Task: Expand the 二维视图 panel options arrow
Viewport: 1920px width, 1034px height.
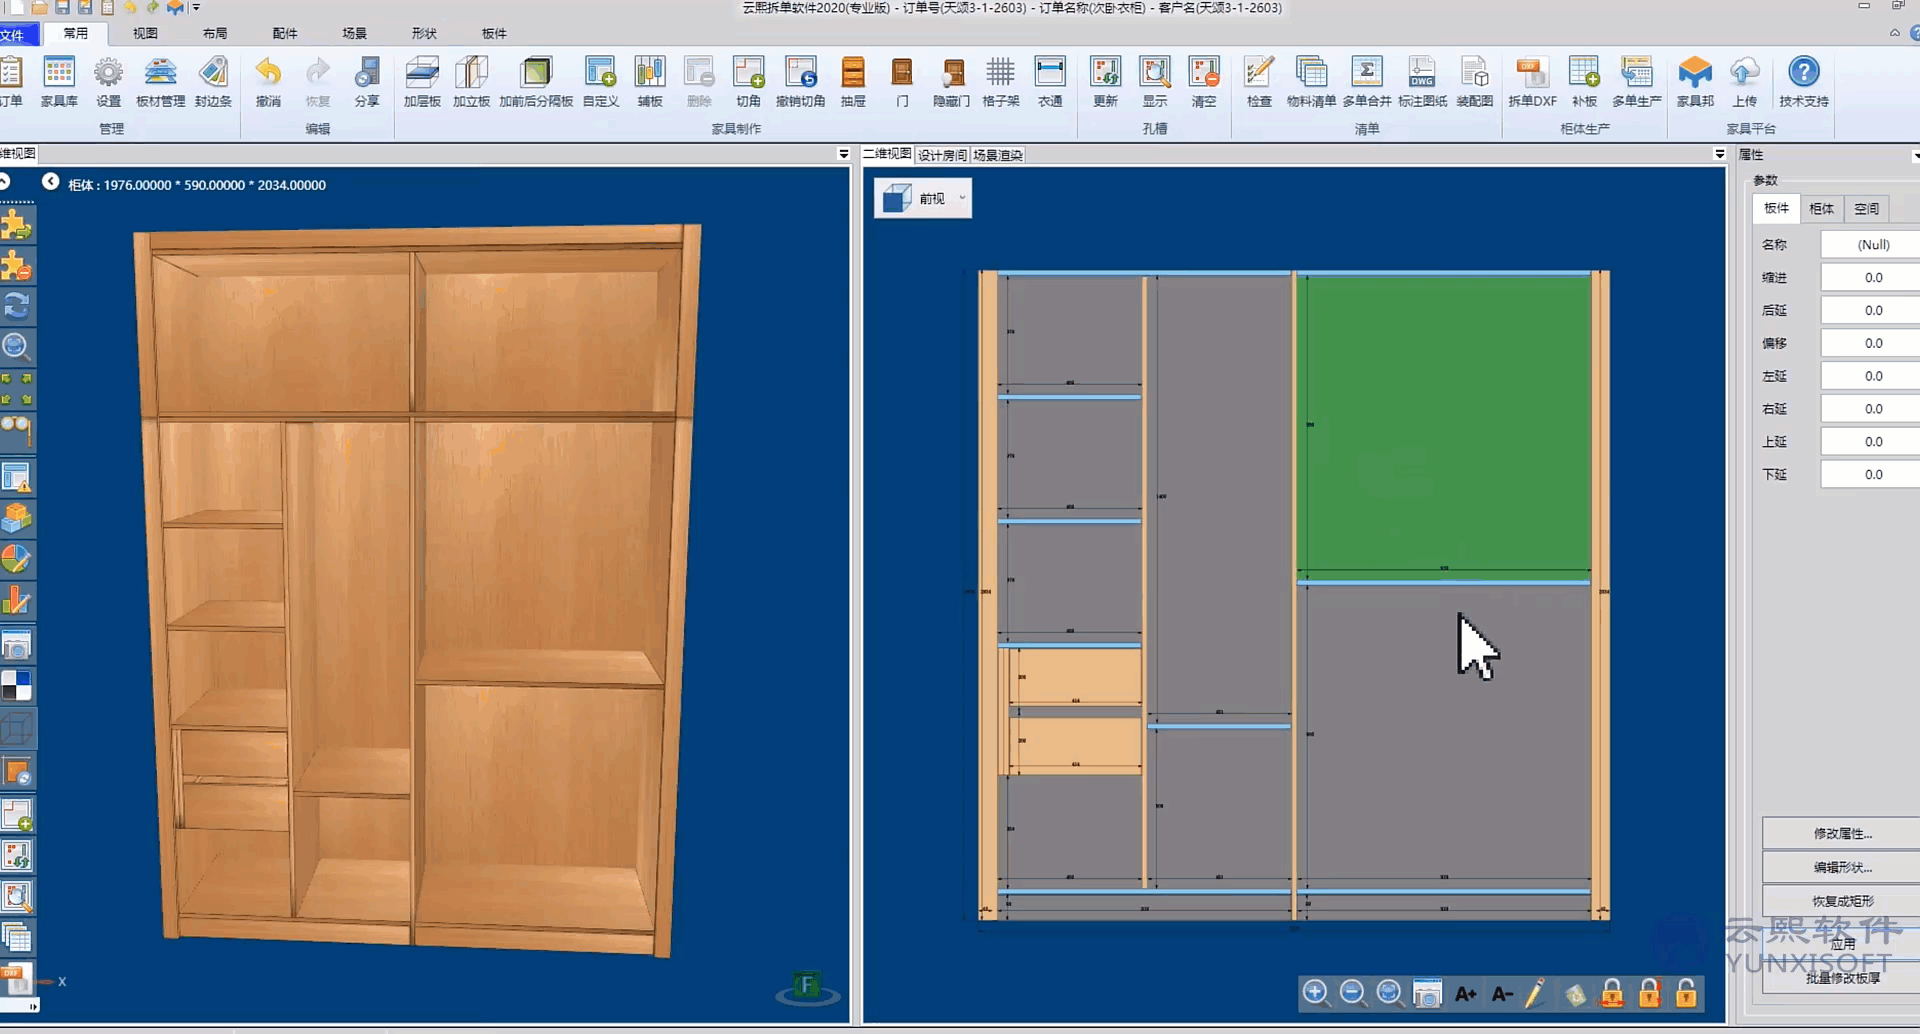Action: [x=1719, y=154]
